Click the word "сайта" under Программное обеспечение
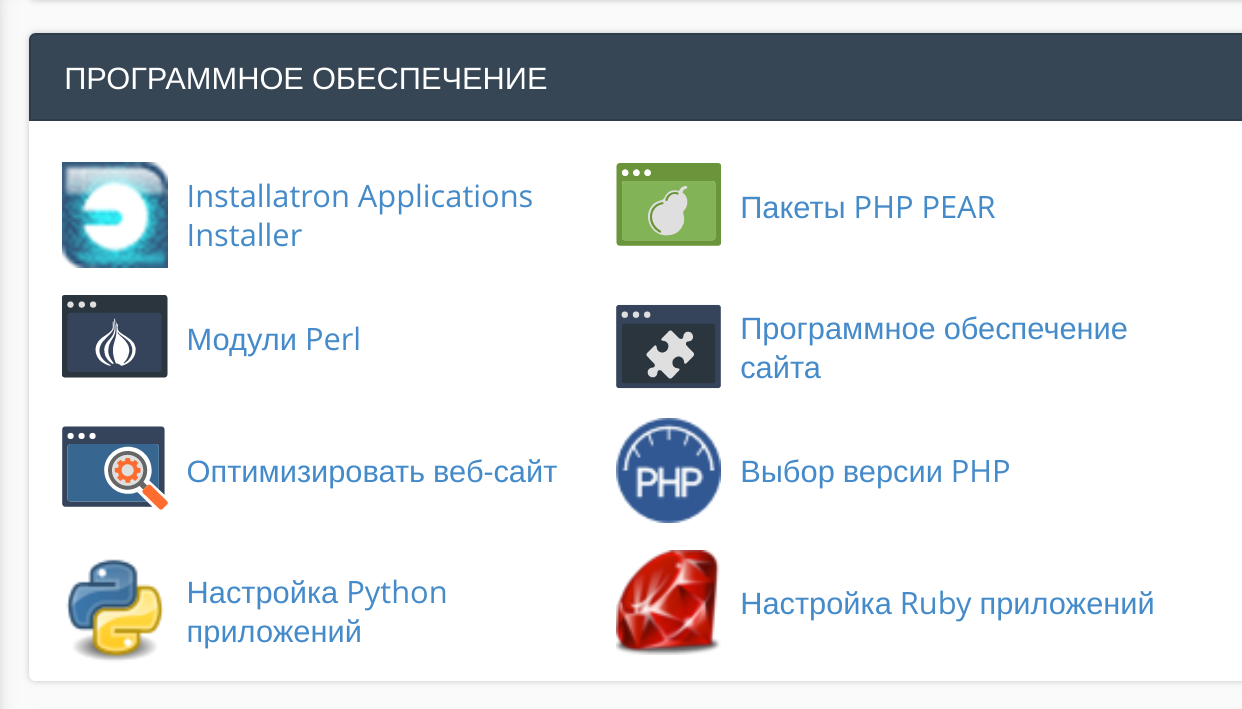Screen dimensions: 1242x709 point(780,368)
